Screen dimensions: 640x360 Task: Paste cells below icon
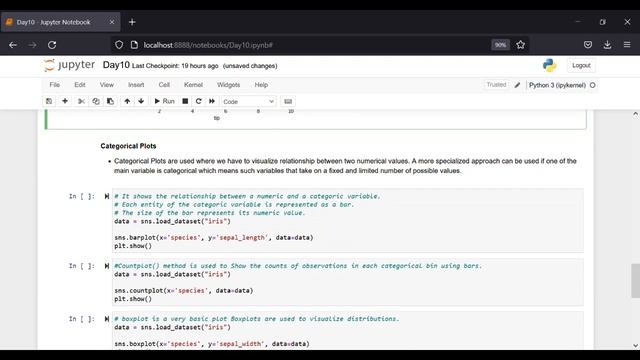[110, 101]
